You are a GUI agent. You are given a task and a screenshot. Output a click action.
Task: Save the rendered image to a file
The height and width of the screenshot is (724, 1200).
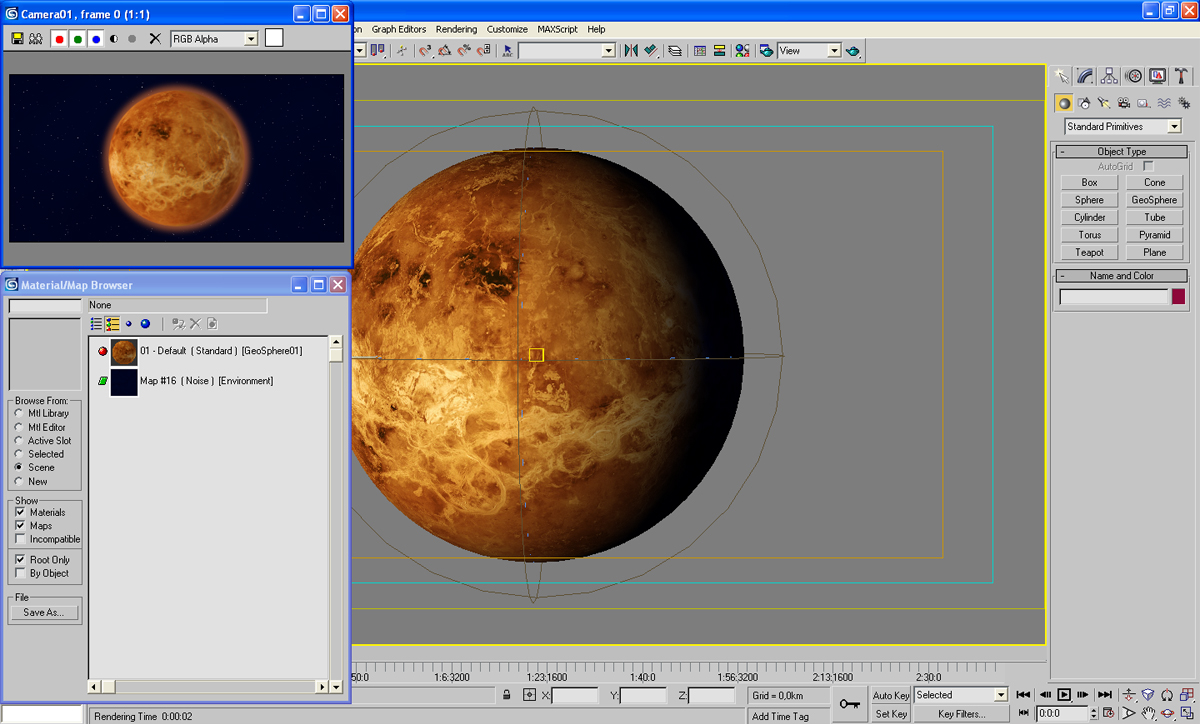[x=17, y=38]
